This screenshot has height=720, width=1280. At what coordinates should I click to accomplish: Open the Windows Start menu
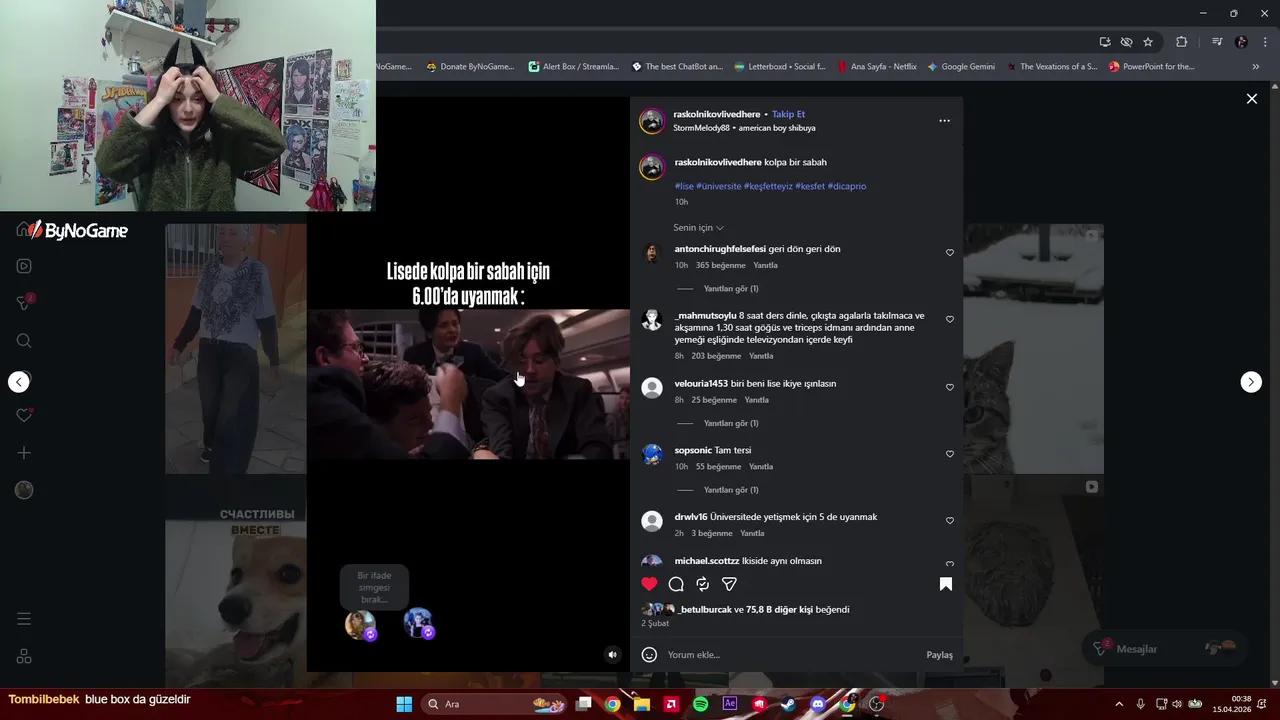click(404, 704)
